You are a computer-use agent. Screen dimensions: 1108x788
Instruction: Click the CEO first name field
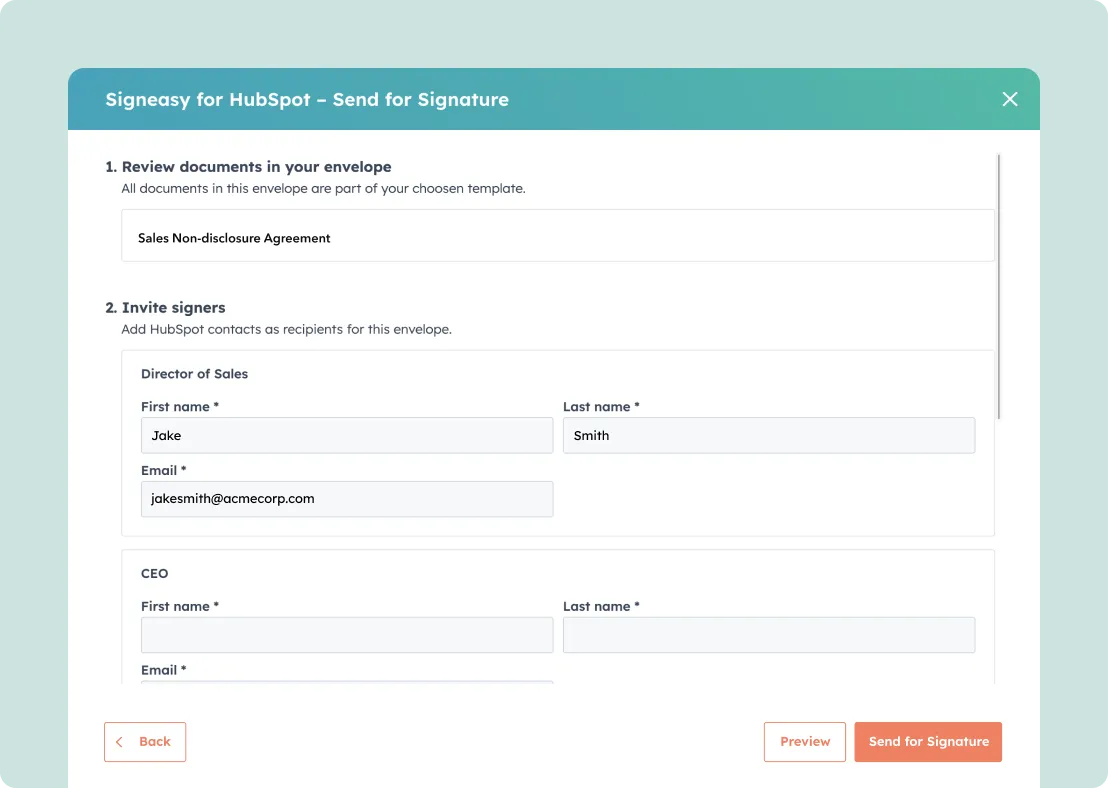tap(347, 634)
